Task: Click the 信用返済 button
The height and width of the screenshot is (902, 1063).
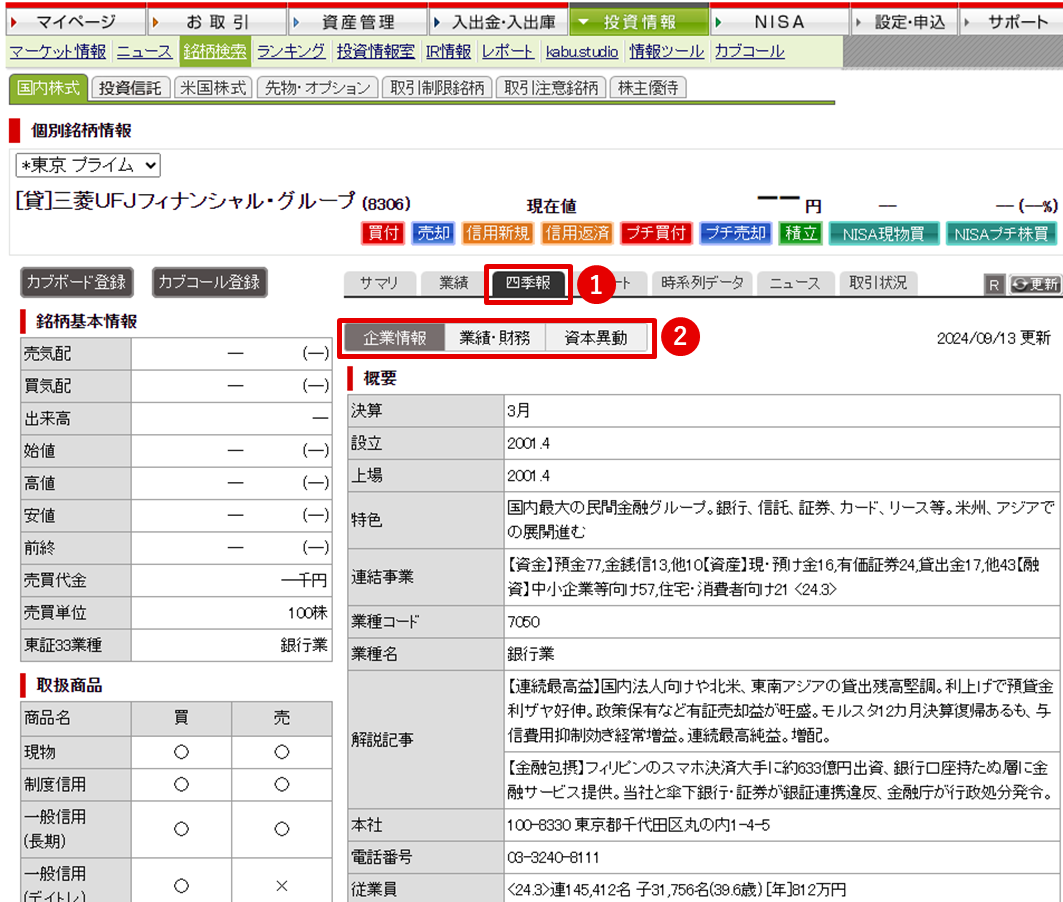Action: [x=578, y=233]
